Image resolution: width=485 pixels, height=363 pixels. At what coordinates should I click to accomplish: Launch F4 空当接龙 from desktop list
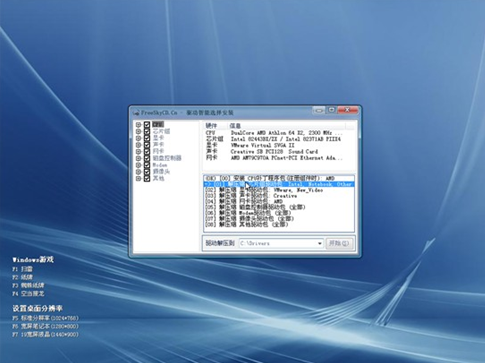[x=28, y=294]
